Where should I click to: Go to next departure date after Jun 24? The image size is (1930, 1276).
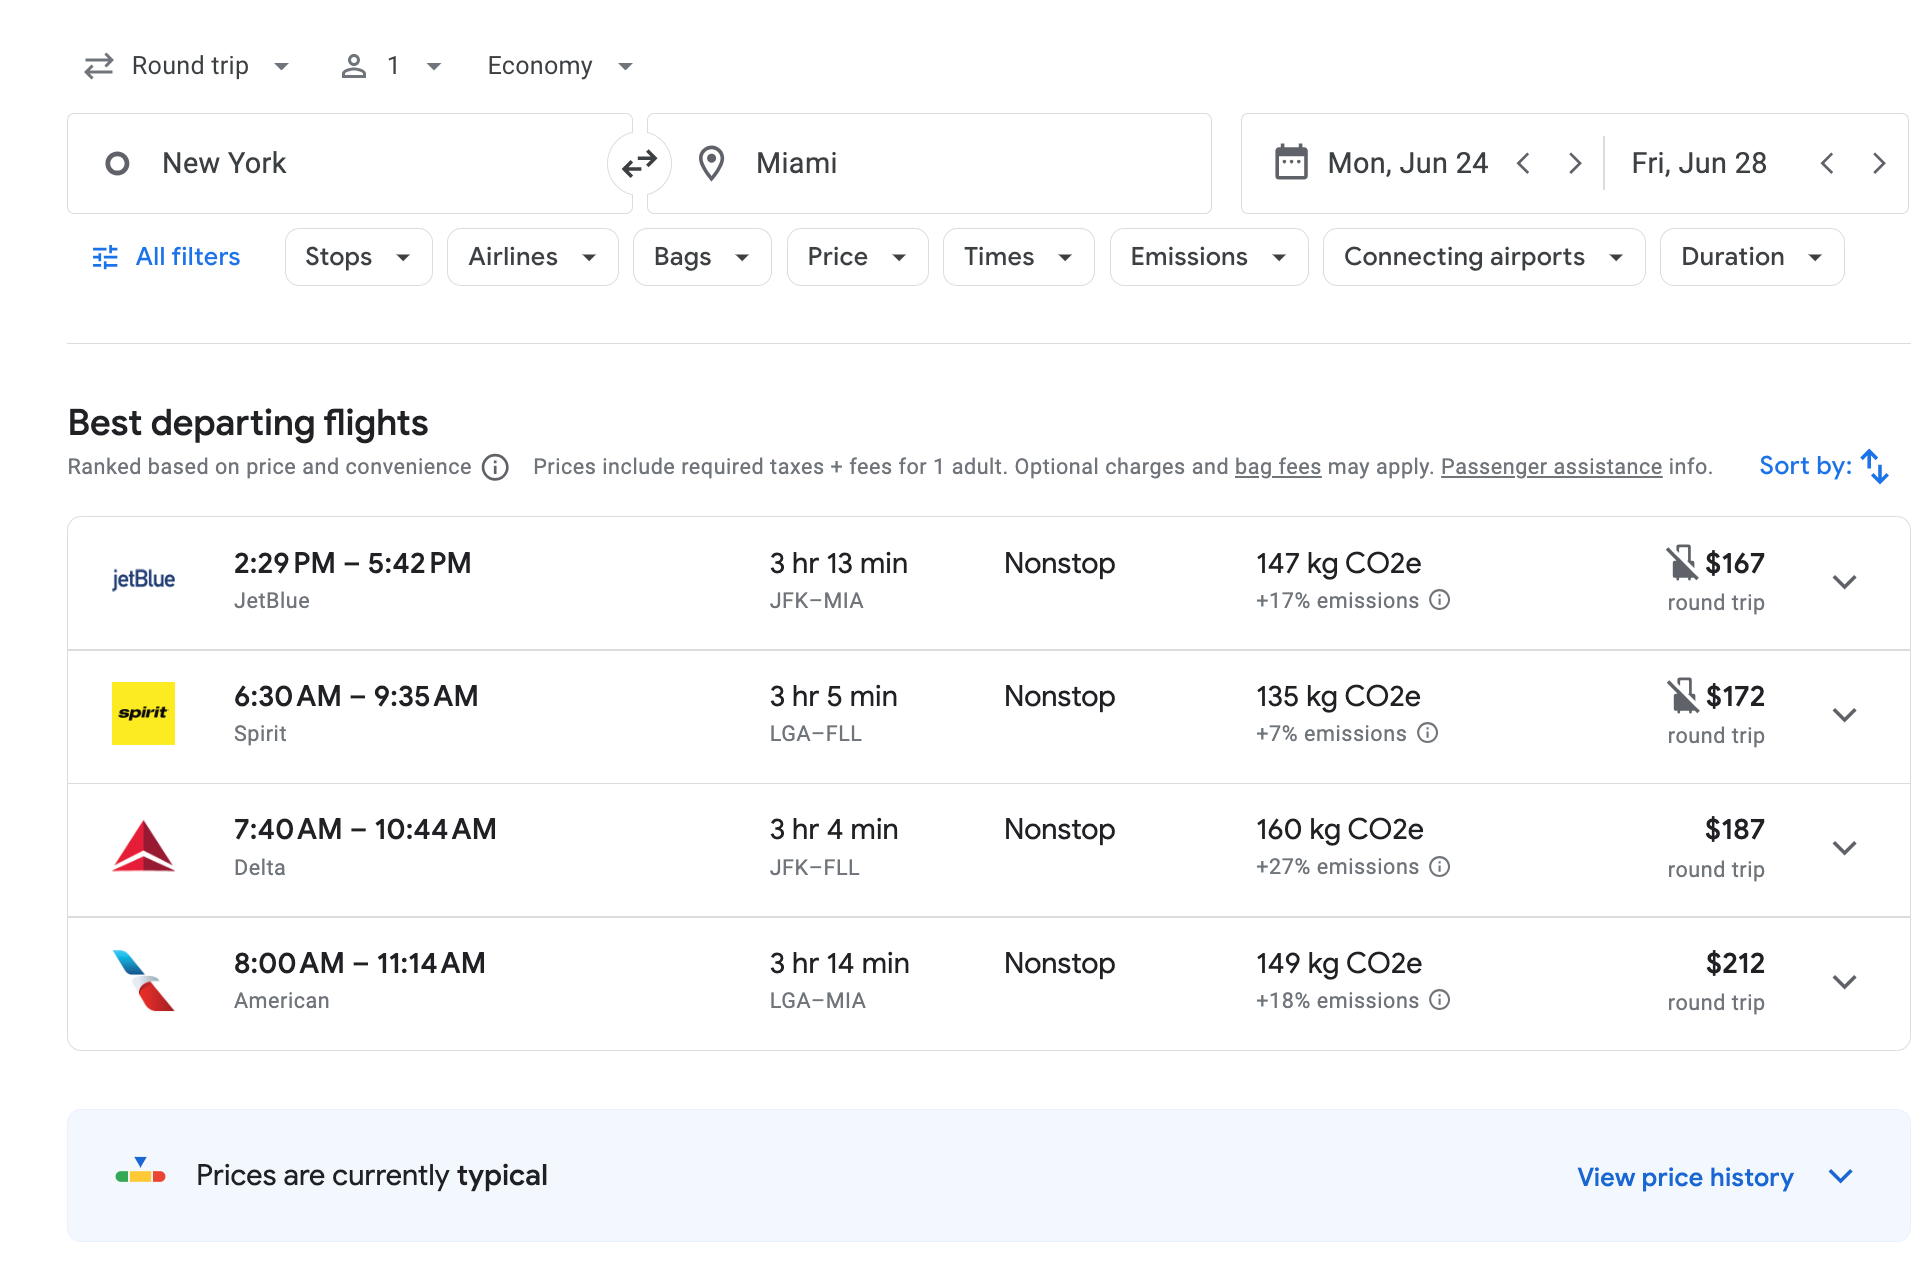(1575, 163)
